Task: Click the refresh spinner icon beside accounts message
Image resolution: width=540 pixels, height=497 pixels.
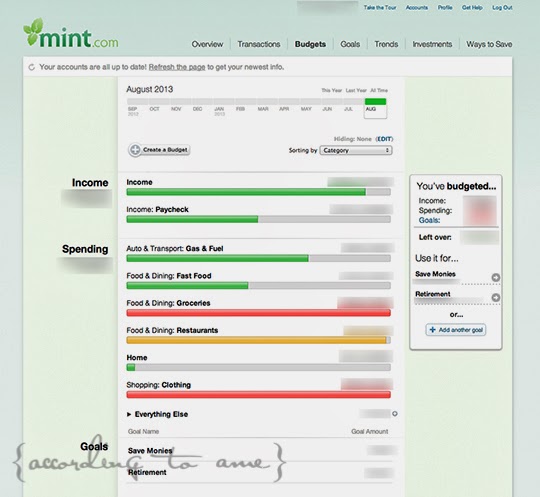Action: pyautogui.click(x=32, y=67)
